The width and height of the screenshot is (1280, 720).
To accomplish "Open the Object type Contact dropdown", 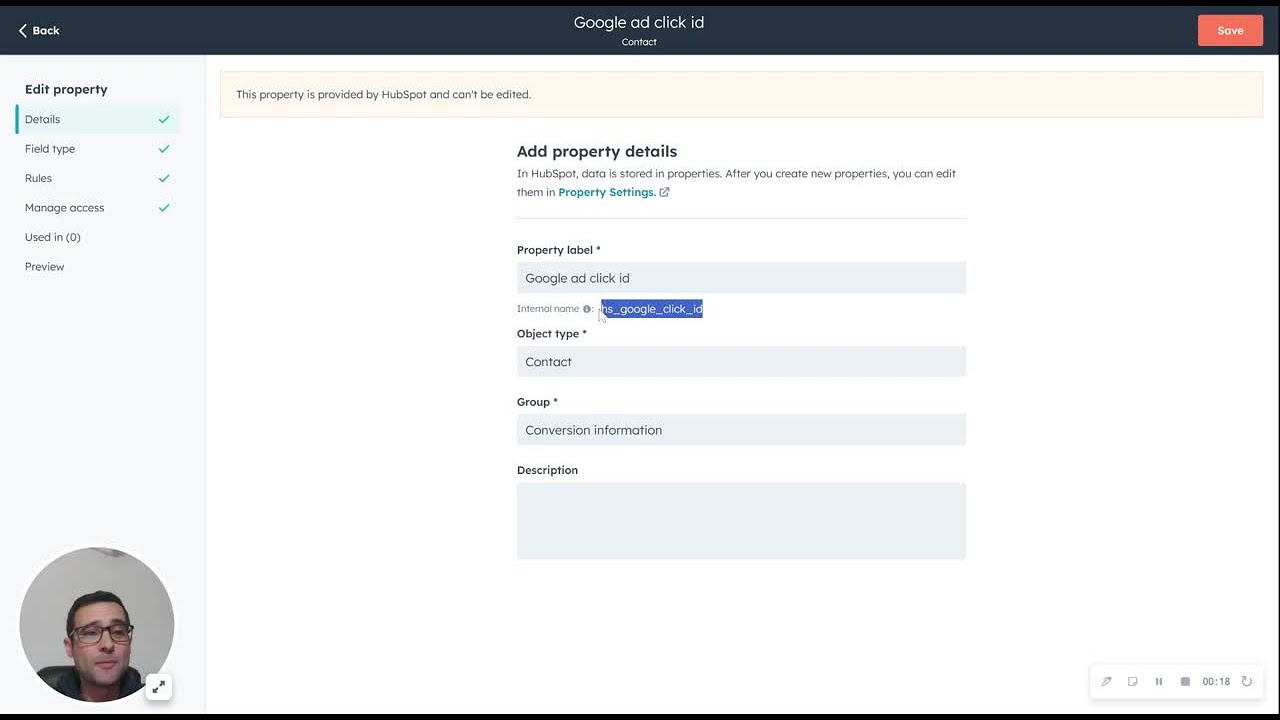I will tap(741, 362).
